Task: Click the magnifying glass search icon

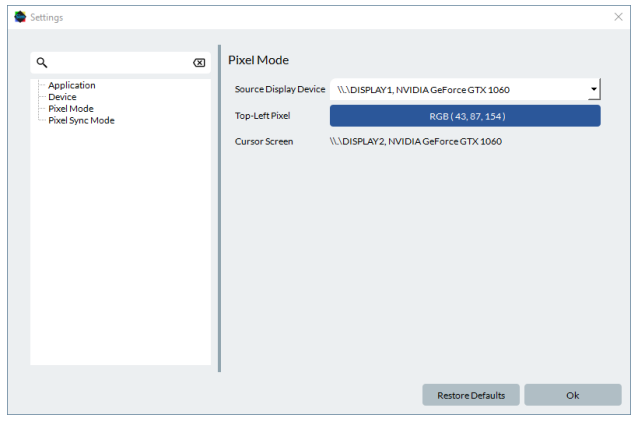Action: (x=42, y=63)
